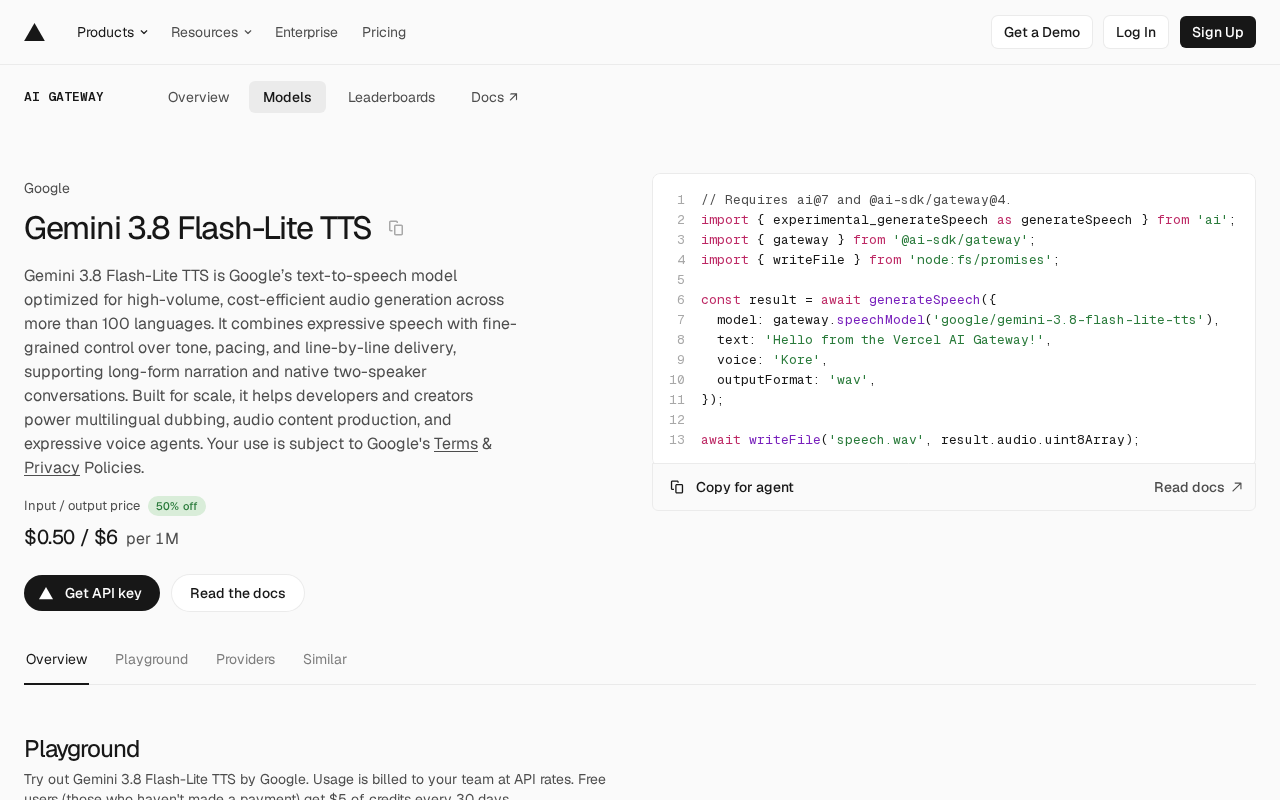Click the Sign Up button

[x=1218, y=32]
